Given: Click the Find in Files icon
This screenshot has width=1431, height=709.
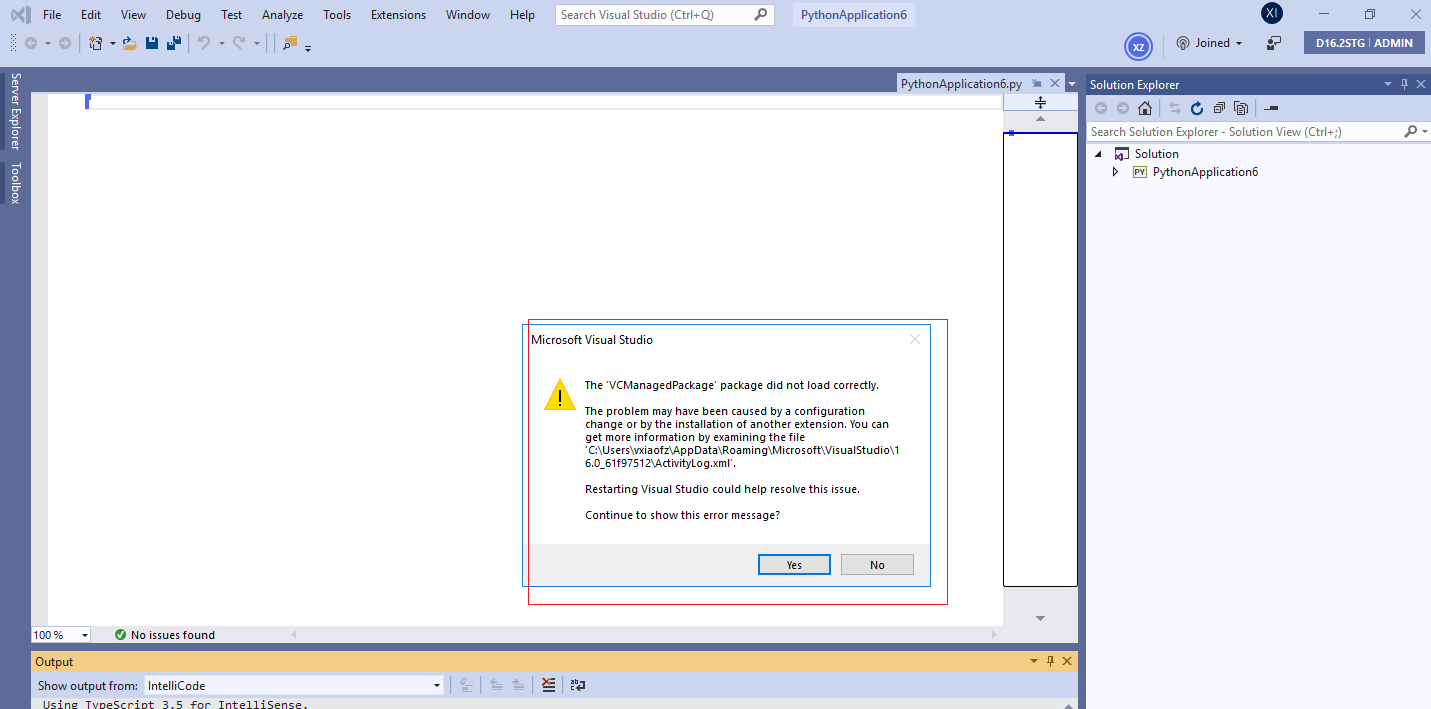Looking at the screenshot, I should pos(290,43).
